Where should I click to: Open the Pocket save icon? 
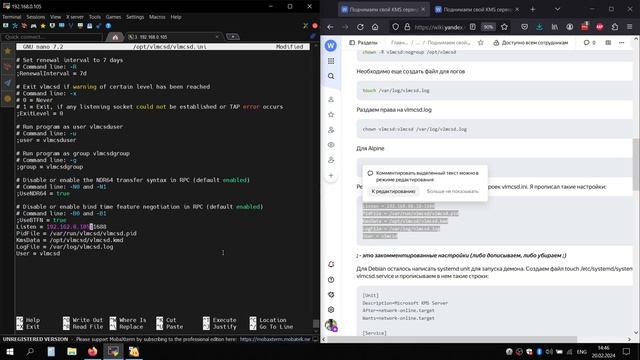tap(524, 27)
